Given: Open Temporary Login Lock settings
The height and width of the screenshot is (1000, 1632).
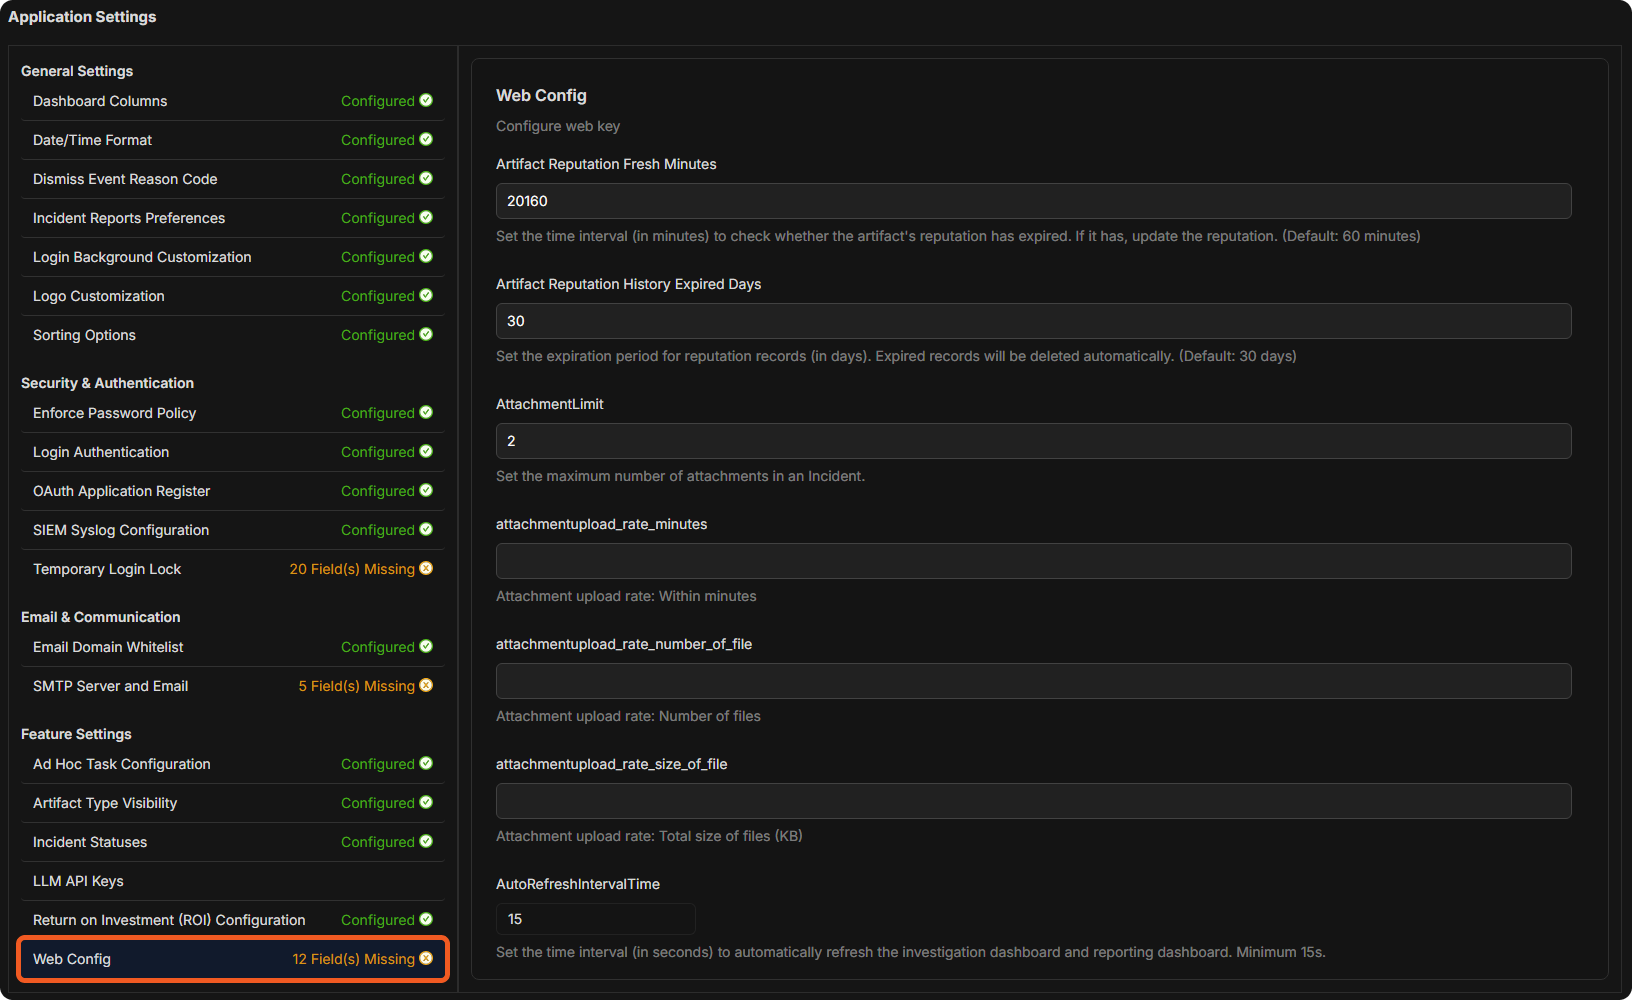Looking at the screenshot, I should coord(232,569).
